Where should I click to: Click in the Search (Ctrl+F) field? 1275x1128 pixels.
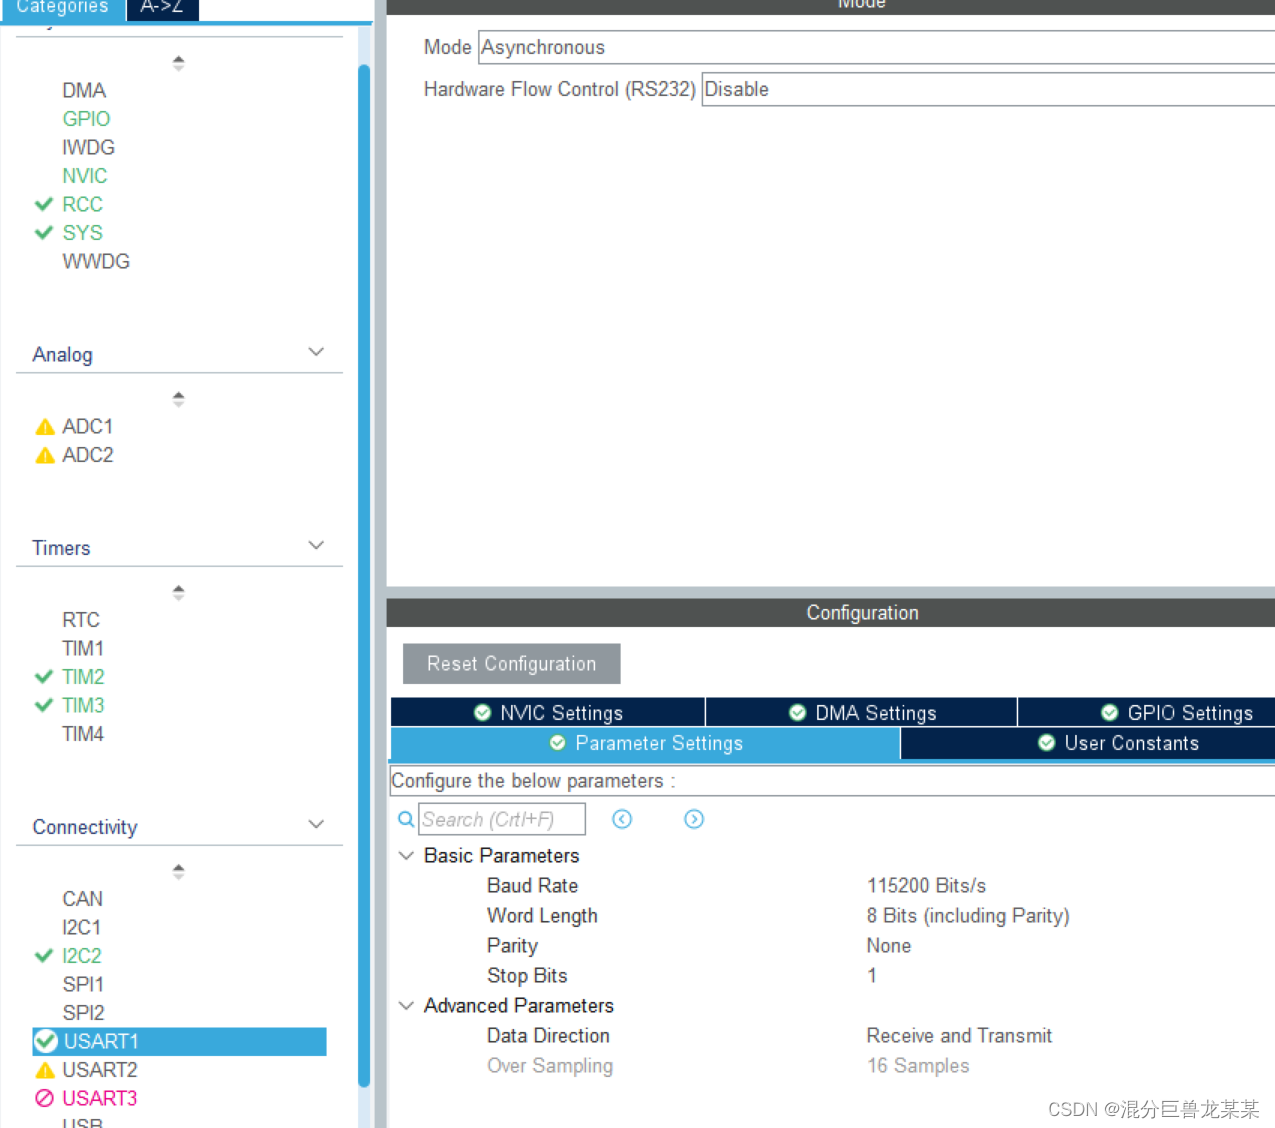502,819
